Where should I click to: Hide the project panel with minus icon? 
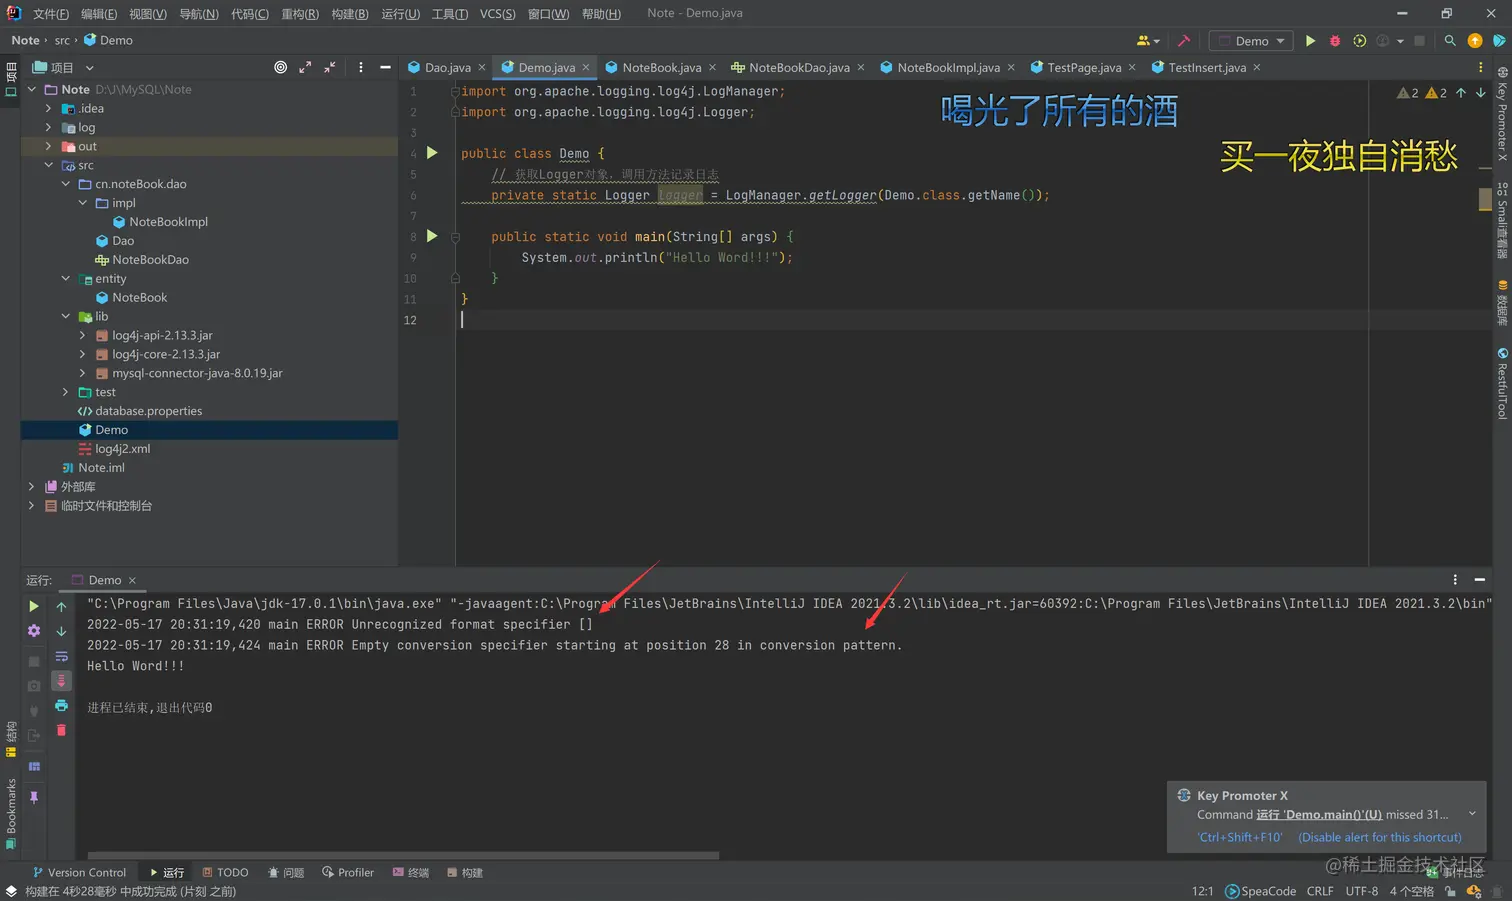click(x=385, y=67)
